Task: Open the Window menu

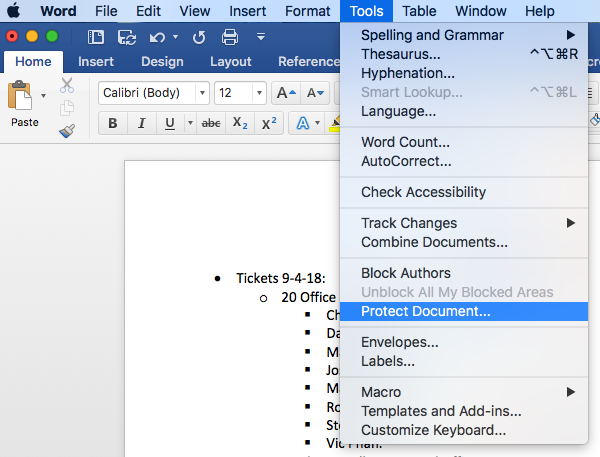Action: [x=481, y=11]
